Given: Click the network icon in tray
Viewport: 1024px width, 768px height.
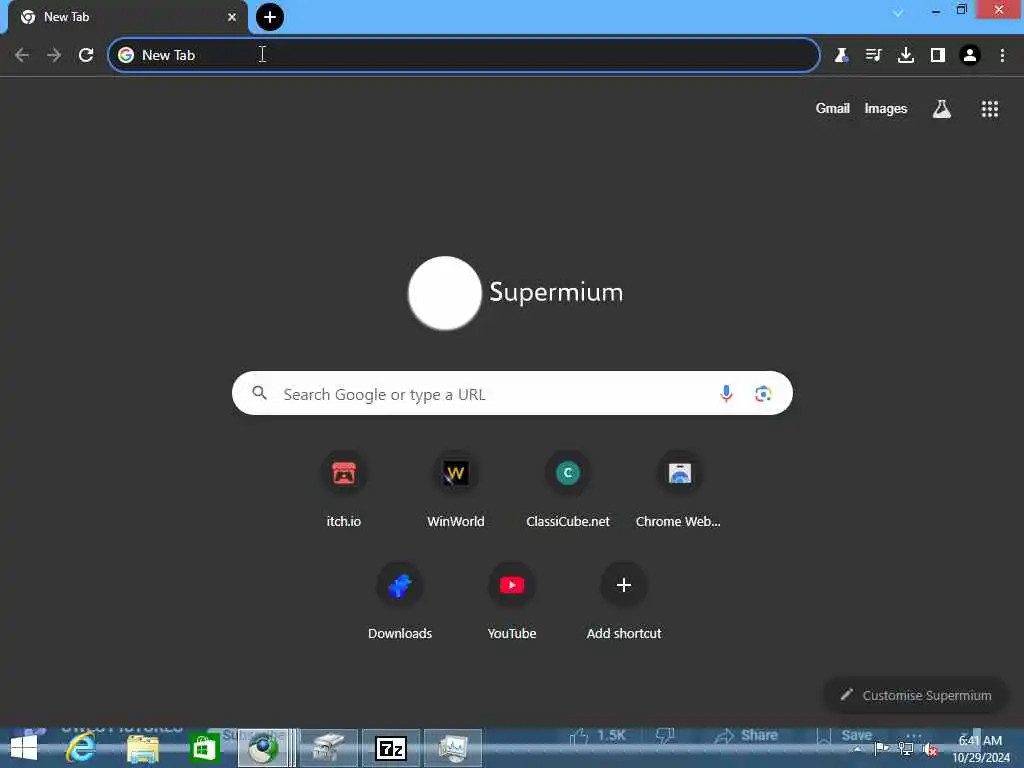Looking at the screenshot, I should (x=905, y=748).
